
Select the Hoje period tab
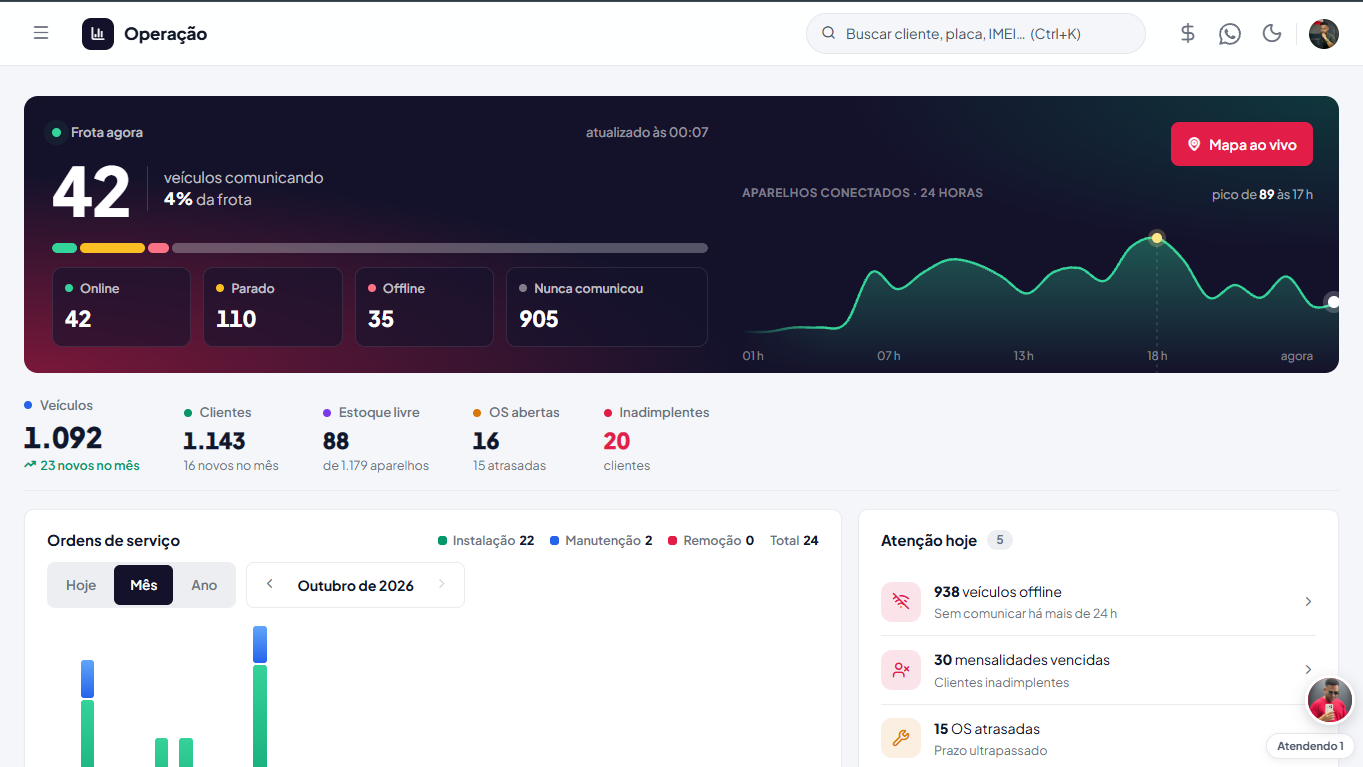click(81, 585)
